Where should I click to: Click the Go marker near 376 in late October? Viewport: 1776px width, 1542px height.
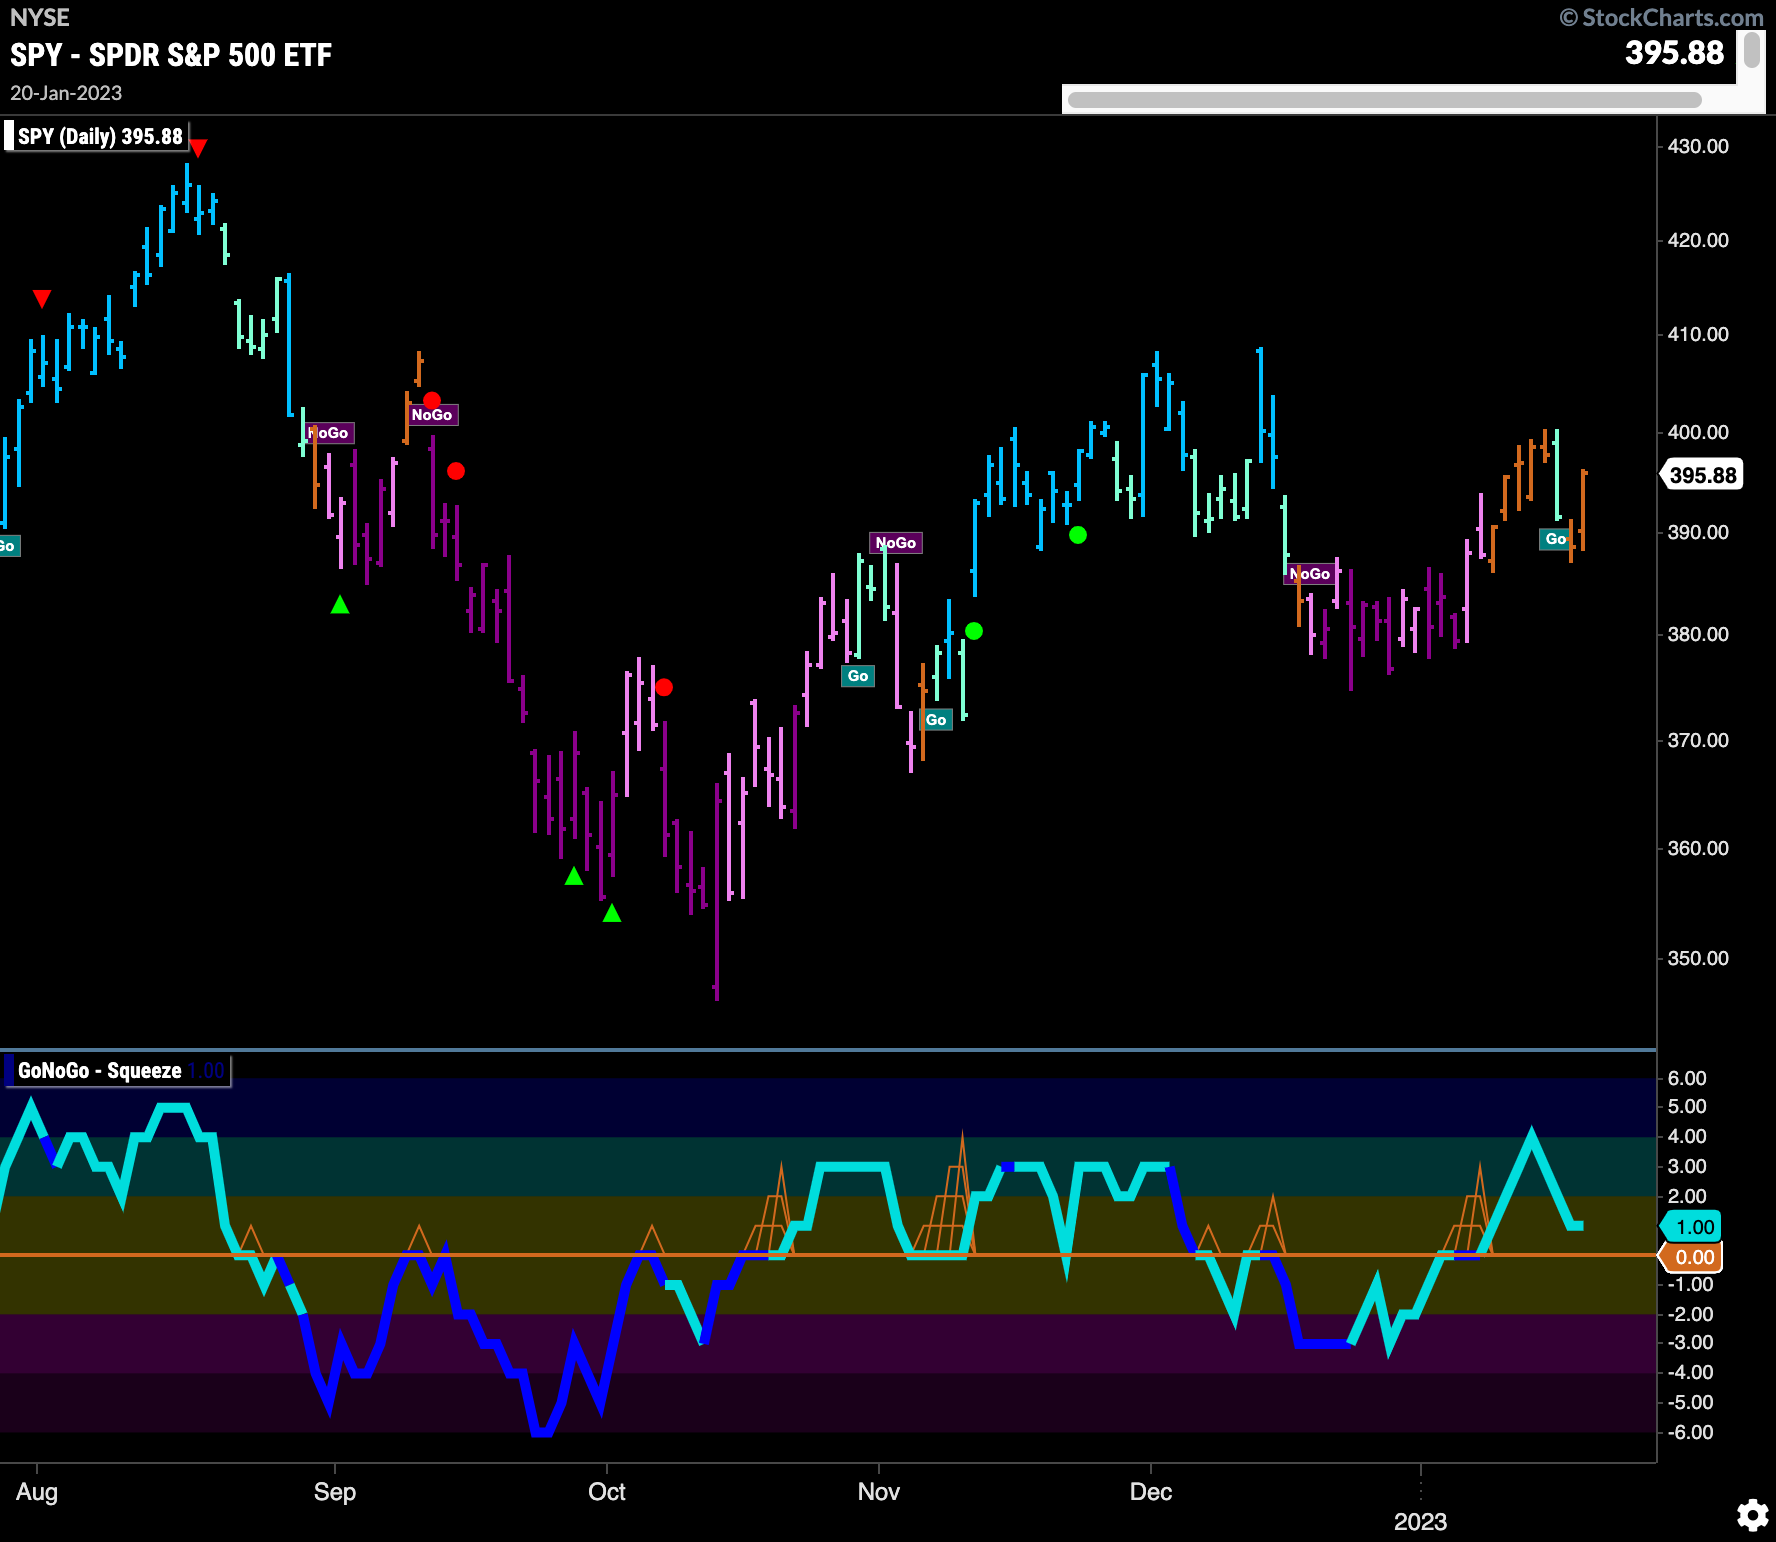858,676
